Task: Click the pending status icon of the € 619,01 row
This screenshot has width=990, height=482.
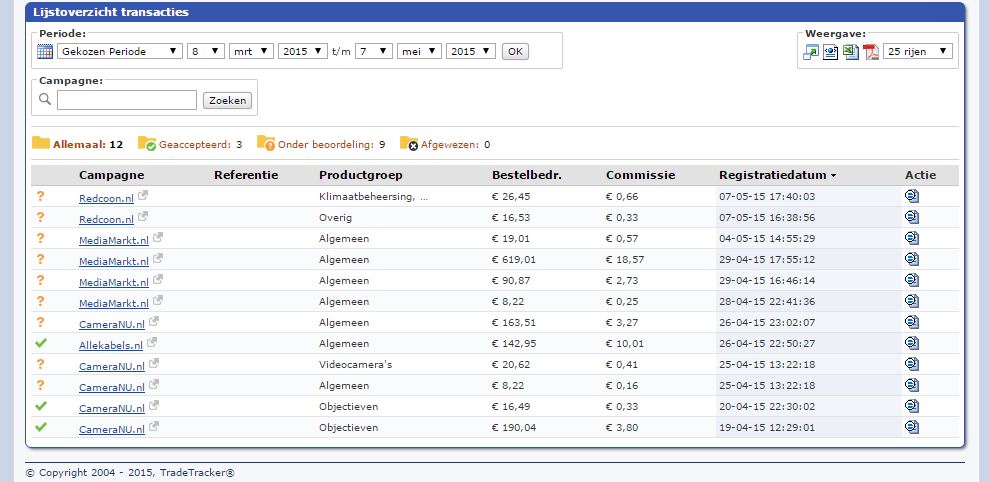Action: click(x=40, y=259)
